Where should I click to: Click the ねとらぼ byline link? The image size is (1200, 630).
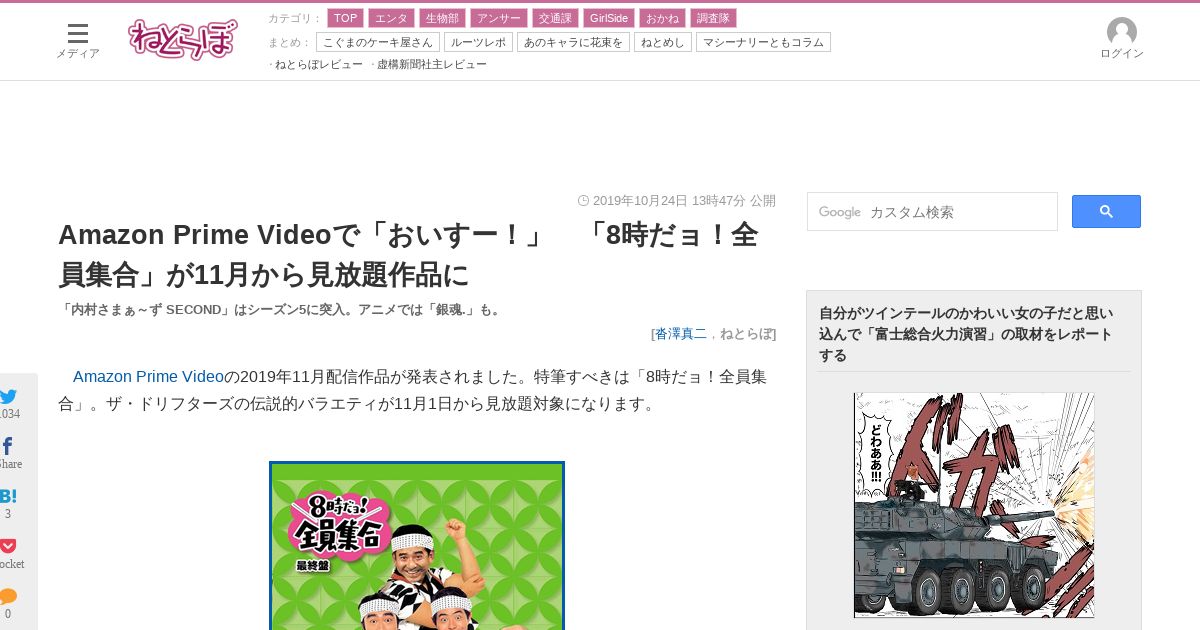click(x=745, y=334)
